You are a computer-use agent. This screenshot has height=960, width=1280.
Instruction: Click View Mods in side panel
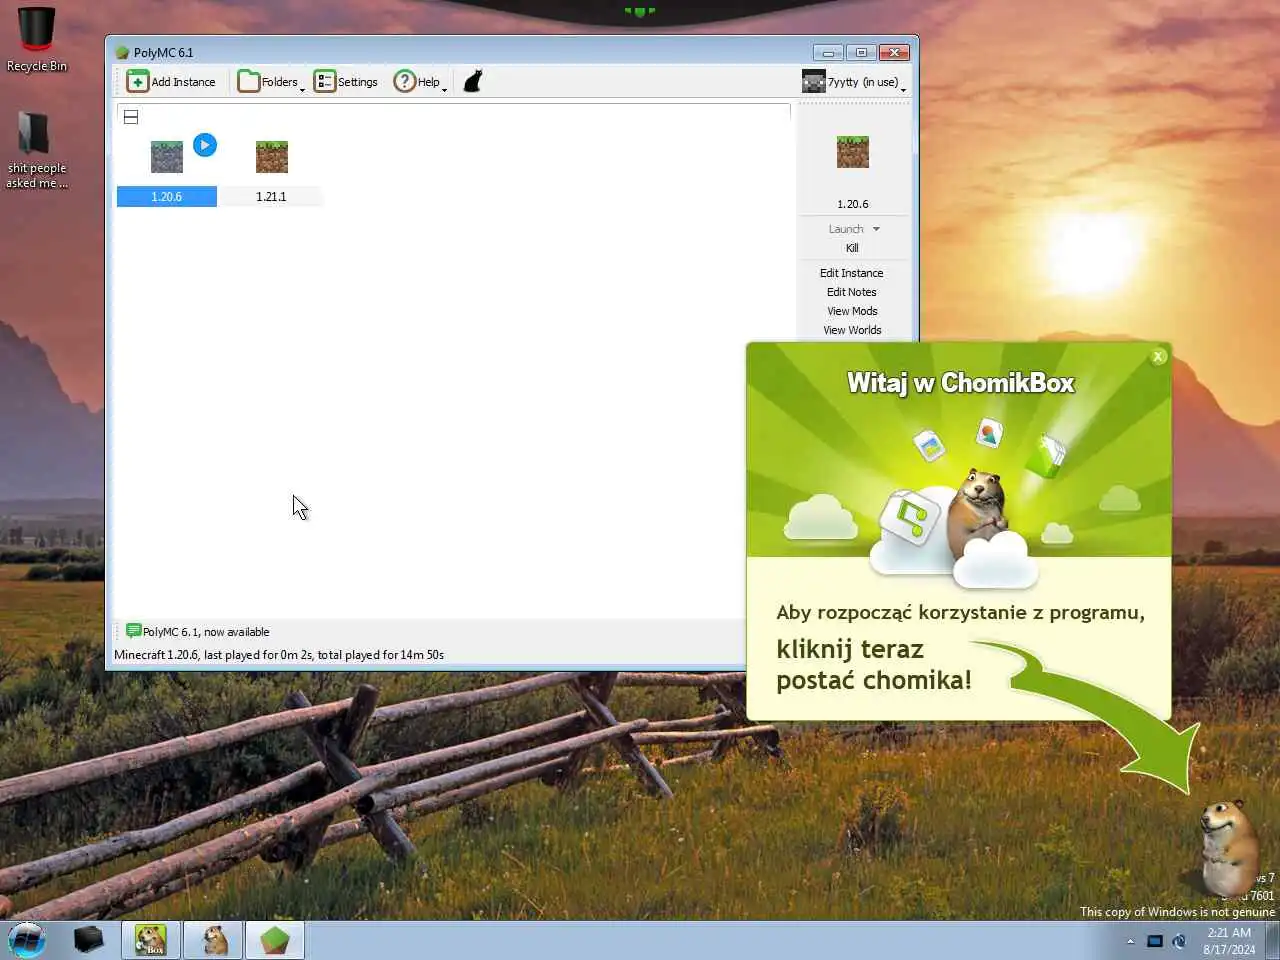click(852, 311)
